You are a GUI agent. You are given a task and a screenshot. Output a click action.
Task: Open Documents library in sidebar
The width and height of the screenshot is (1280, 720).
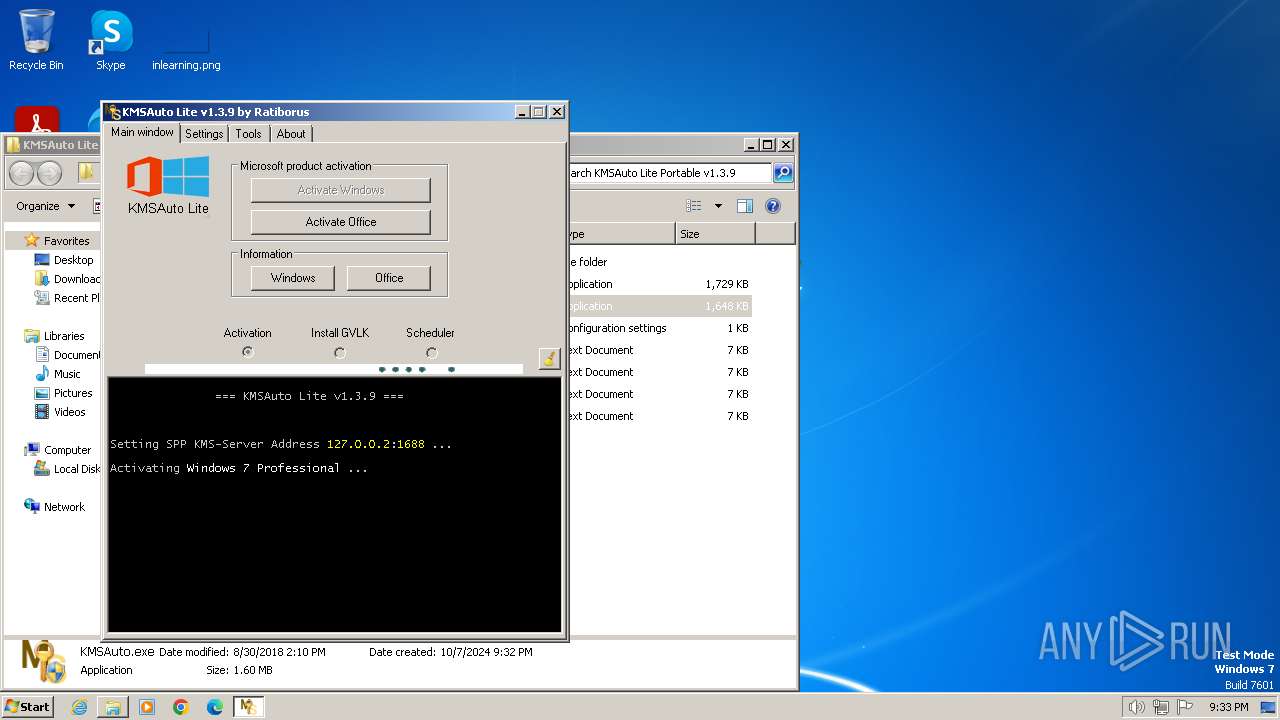point(67,355)
